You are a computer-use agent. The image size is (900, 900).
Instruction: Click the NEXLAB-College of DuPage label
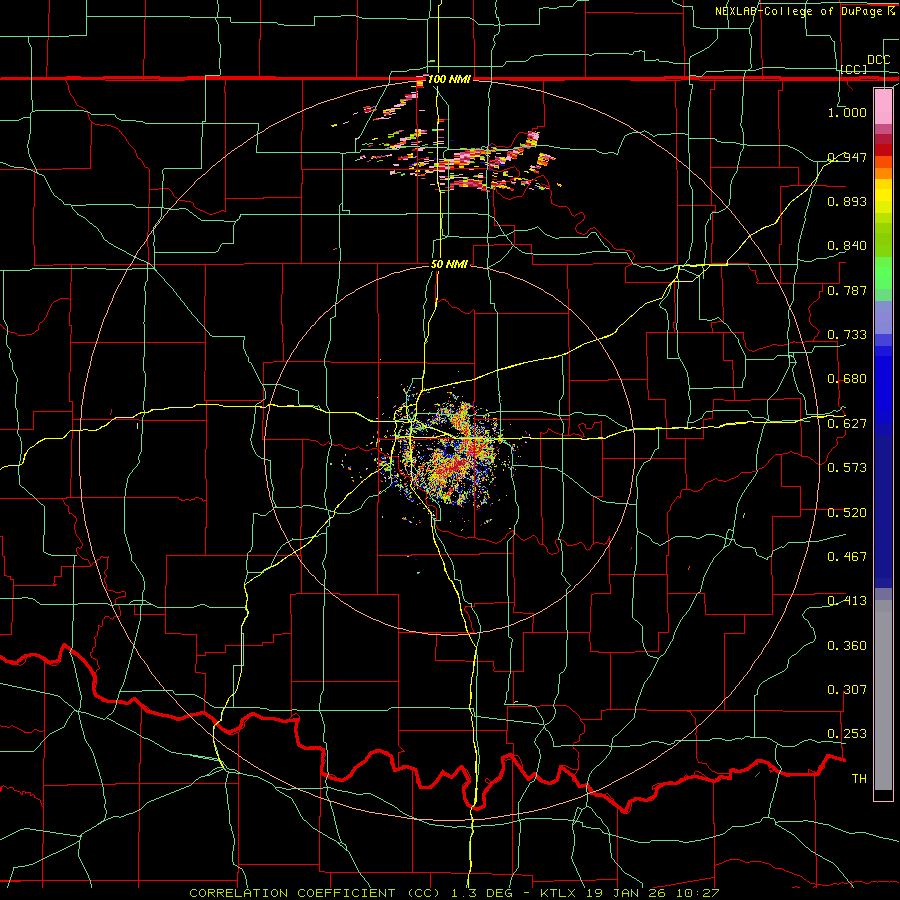[798, 11]
